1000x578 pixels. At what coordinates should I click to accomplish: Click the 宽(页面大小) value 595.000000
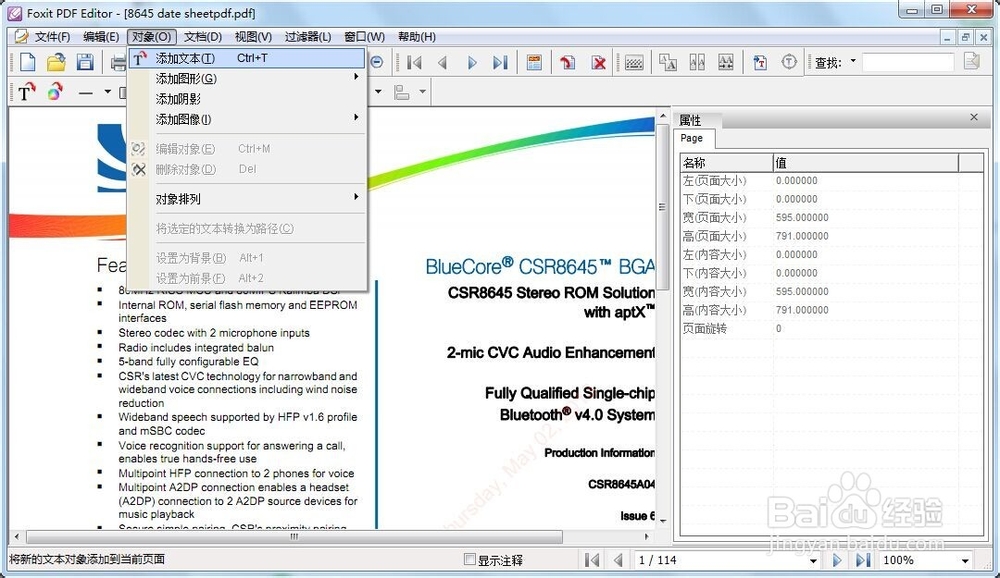click(x=802, y=218)
